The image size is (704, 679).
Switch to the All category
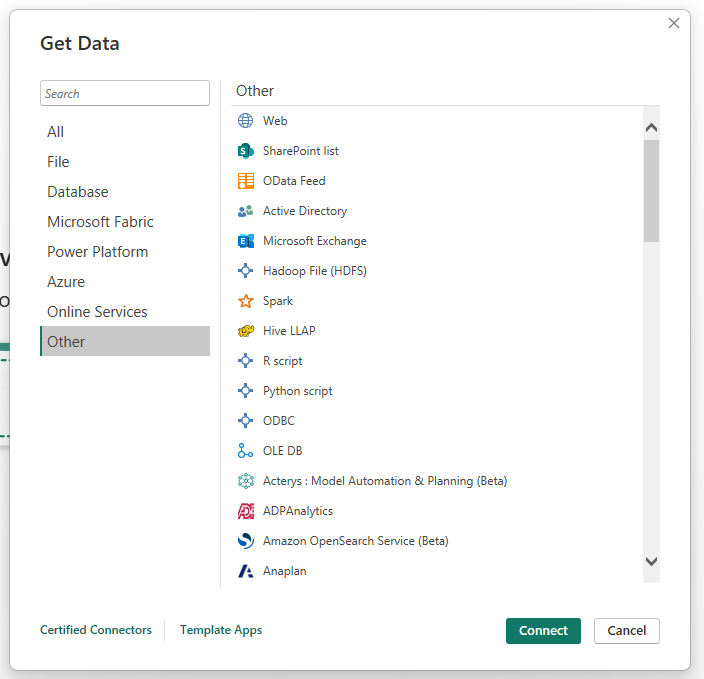coord(125,132)
